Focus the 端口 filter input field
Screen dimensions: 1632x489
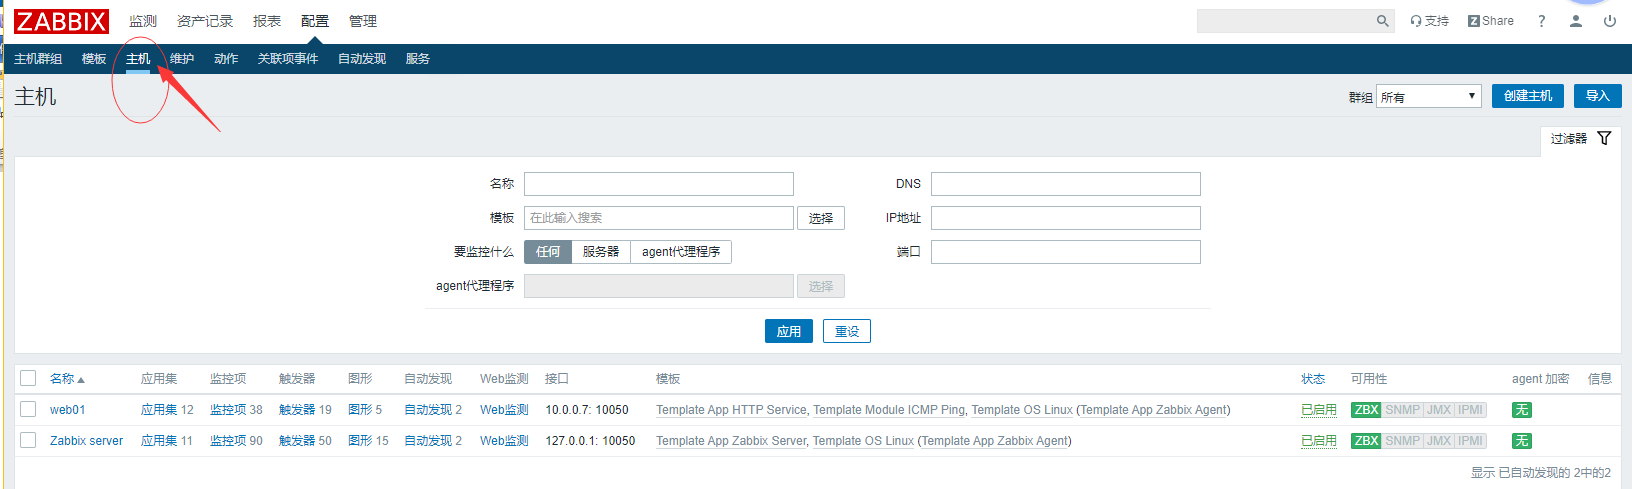[x=1066, y=252]
